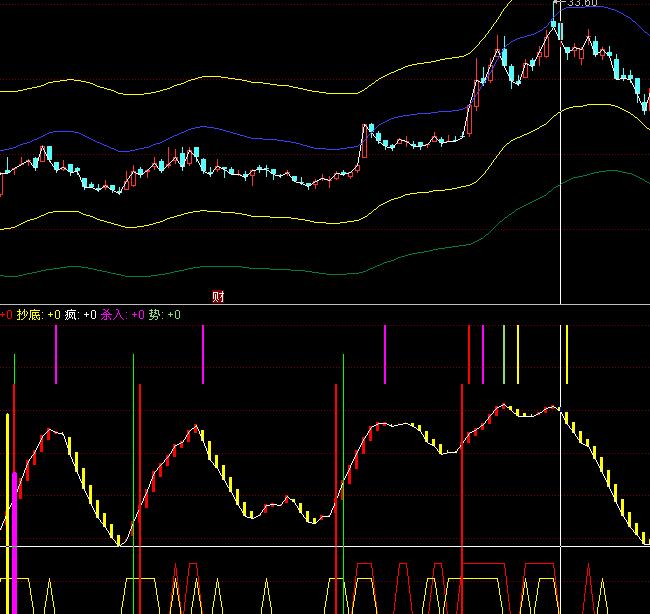Click the red +0 value at far left of indicator labels
The height and width of the screenshot is (614, 650).
point(7,315)
